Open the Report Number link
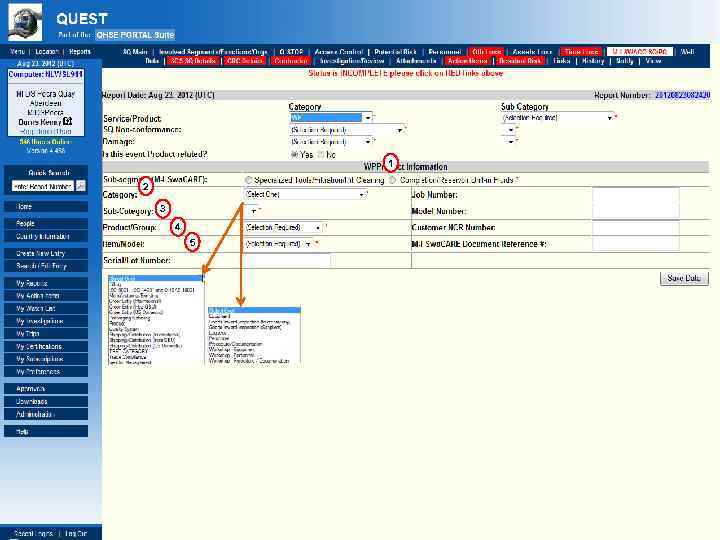 click(x=682, y=95)
